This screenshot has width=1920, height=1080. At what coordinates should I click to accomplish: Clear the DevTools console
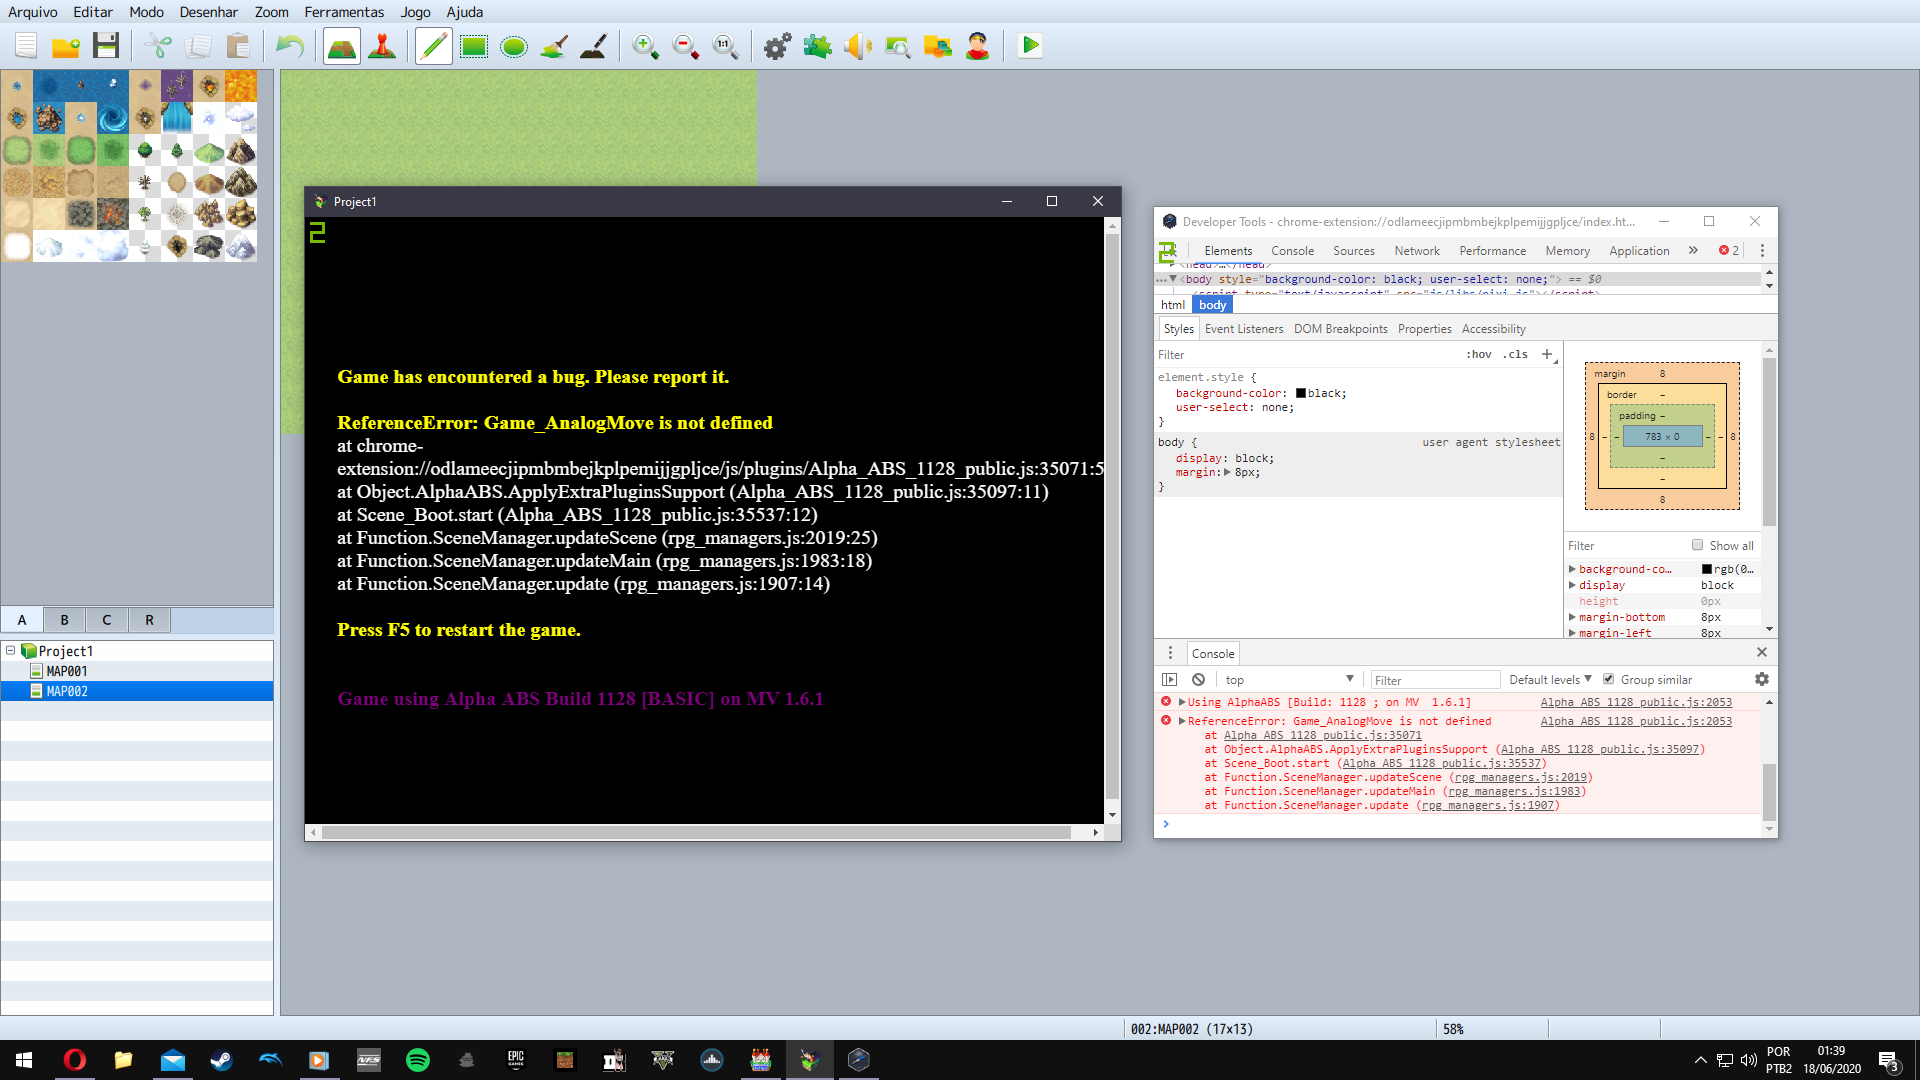pyautogui.click(x=1198, y=680)
